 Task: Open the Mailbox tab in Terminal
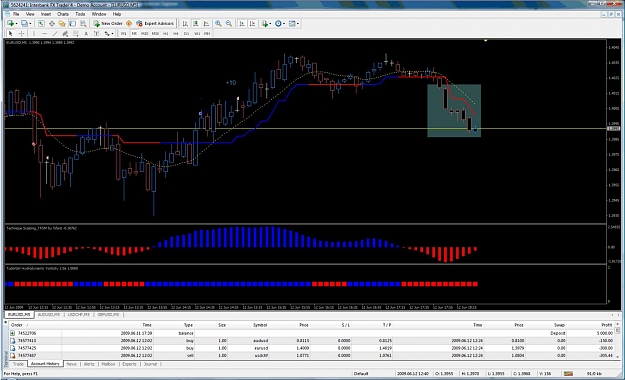(x=108, y=364)
